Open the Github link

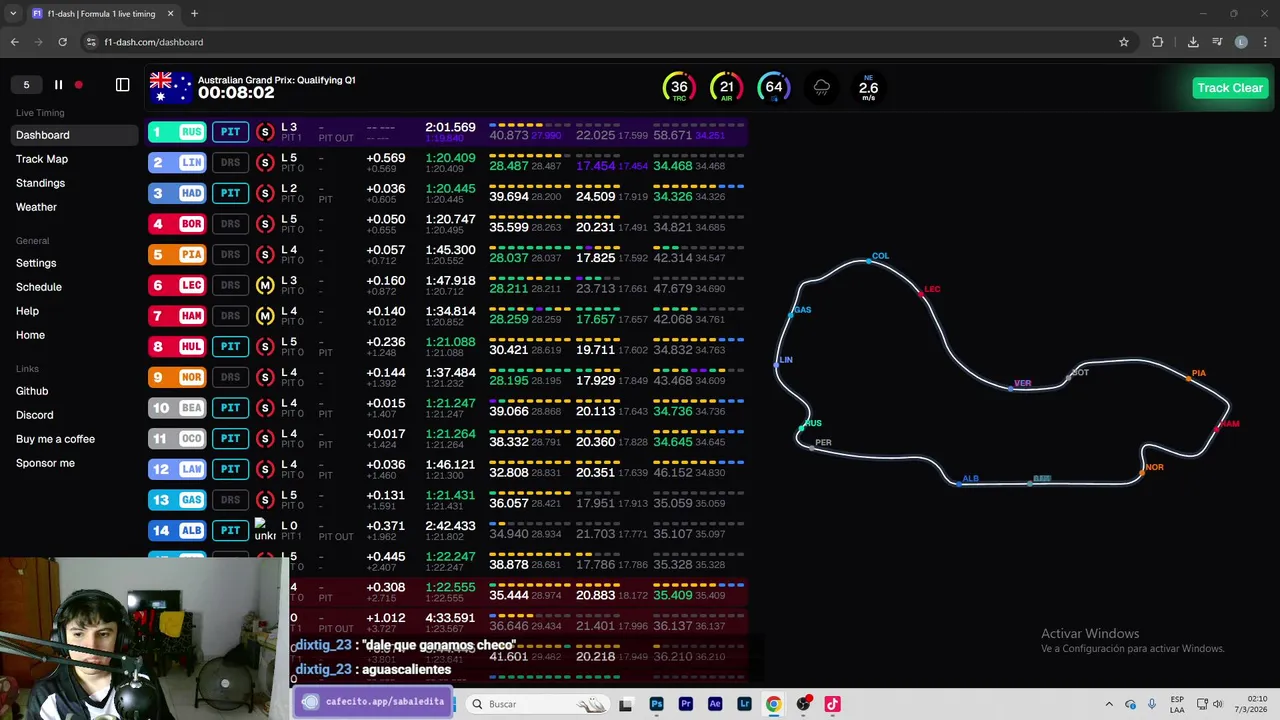[32, 391]
